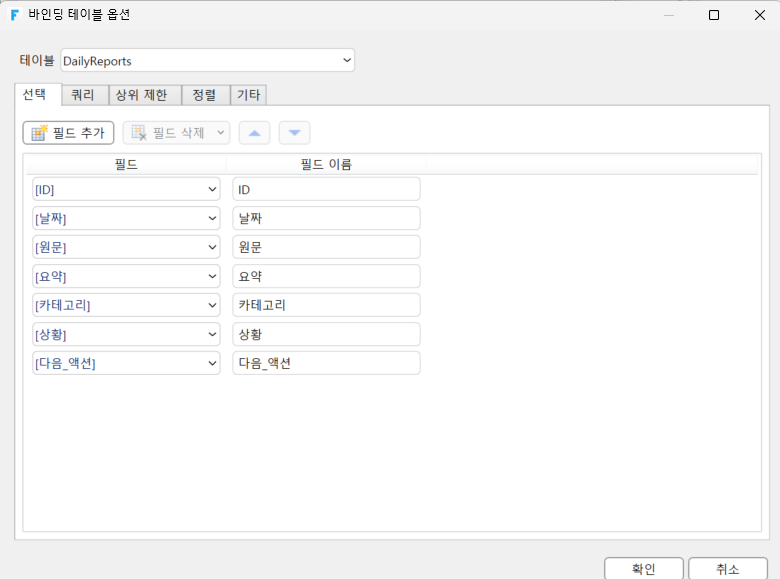Open the DailyReports table dropdown
The width and height of the screenshot is (780, 579).
click(207, 60)
